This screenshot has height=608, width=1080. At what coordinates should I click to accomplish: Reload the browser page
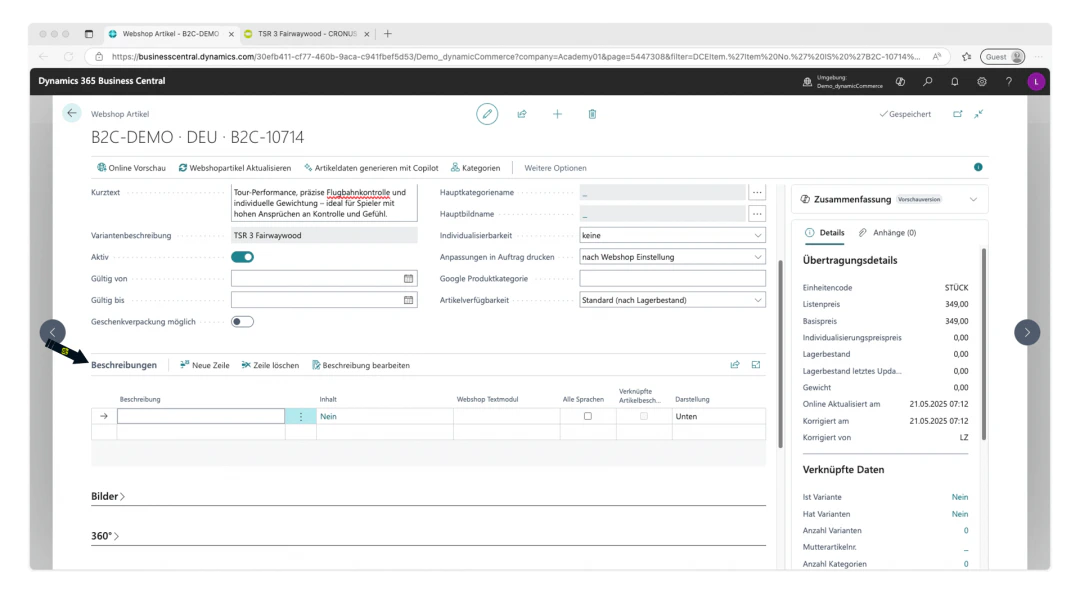[68, 56]
